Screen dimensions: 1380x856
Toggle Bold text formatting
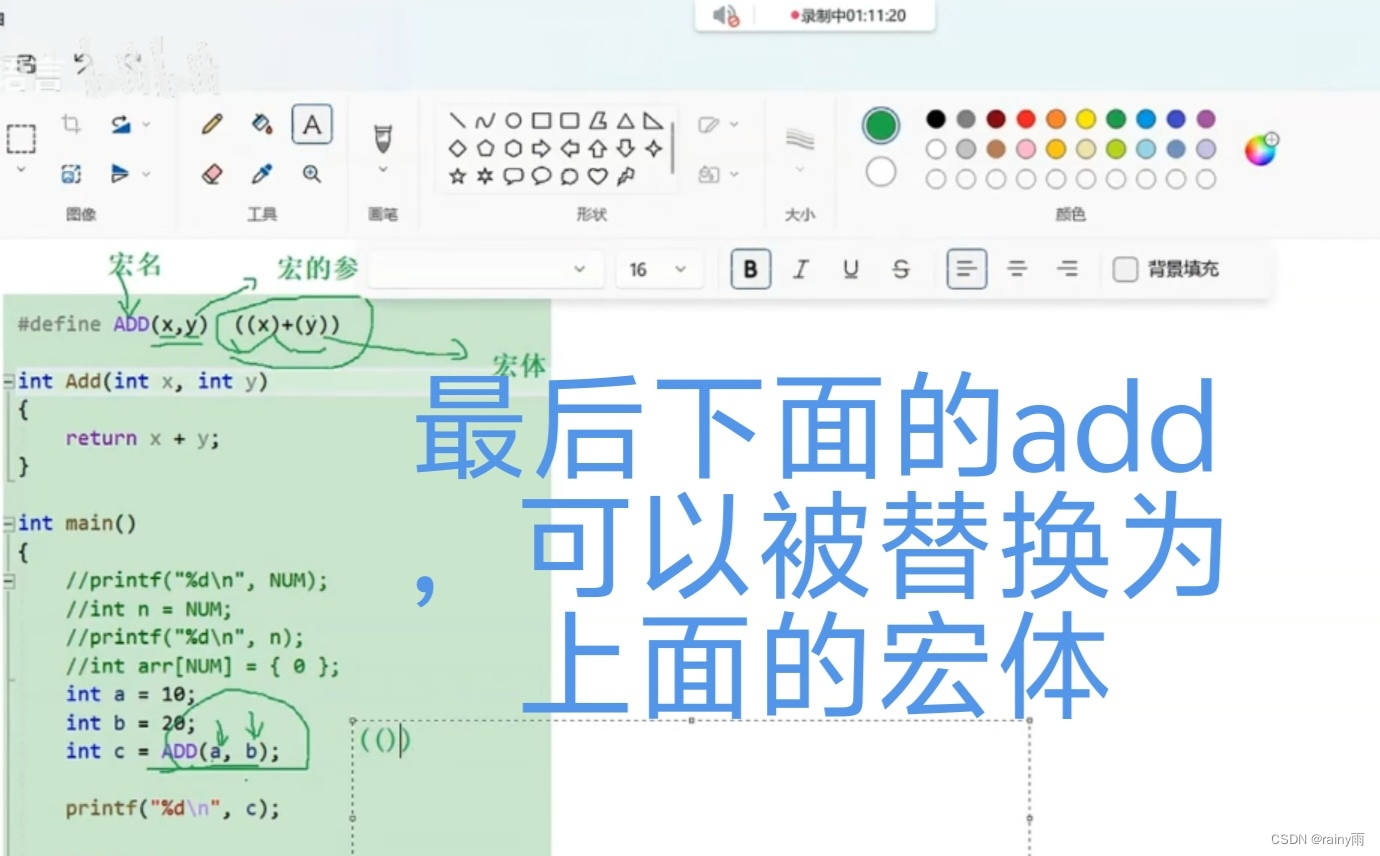pos(751,269)
